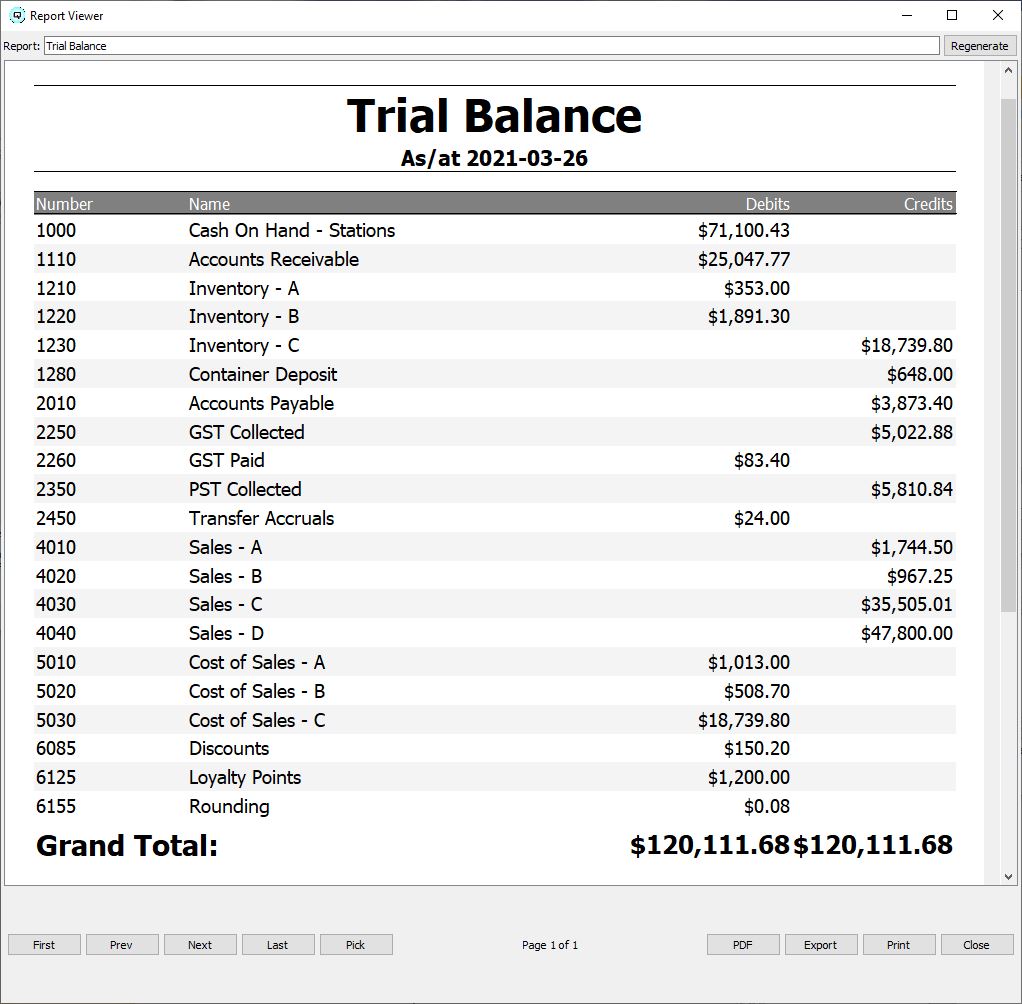Click the Export button
This screenshot has width=1022, height=1004.
[821, 945]
